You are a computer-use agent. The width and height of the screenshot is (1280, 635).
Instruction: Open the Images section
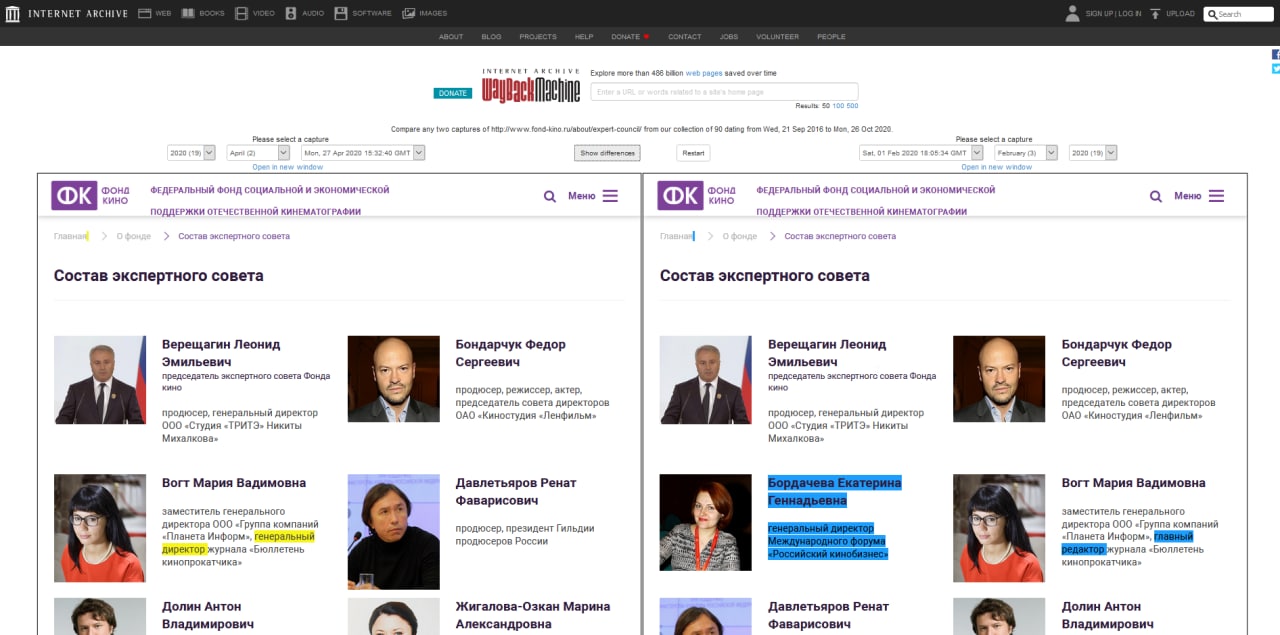[x=424, y=13]
